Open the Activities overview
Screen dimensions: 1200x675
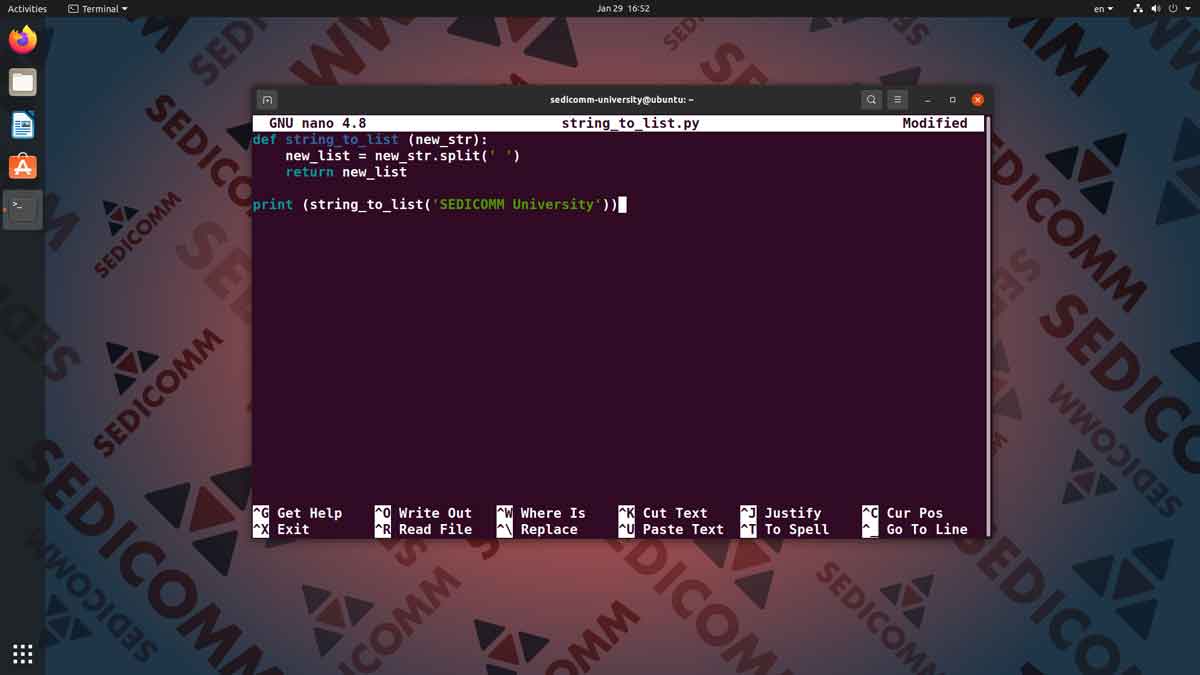pyautogui.click(x=26, y=8)
